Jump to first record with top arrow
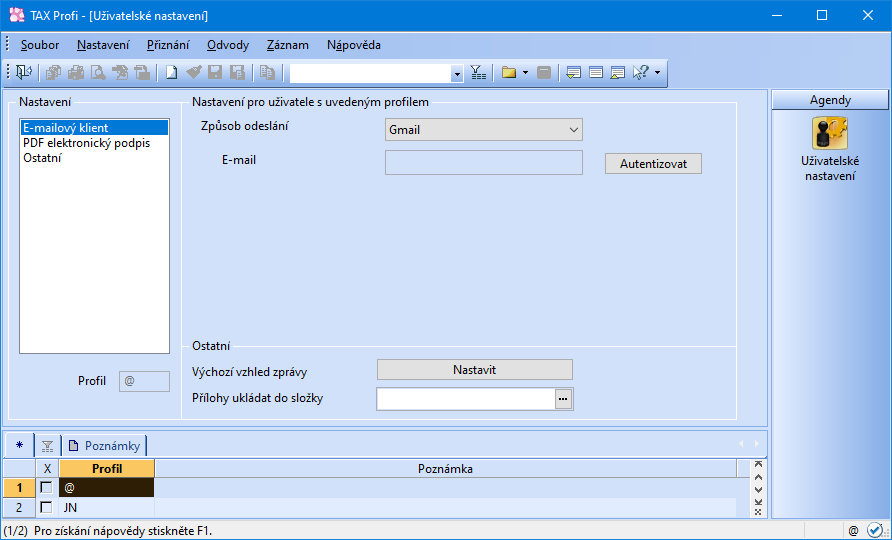 pos(758,465)
